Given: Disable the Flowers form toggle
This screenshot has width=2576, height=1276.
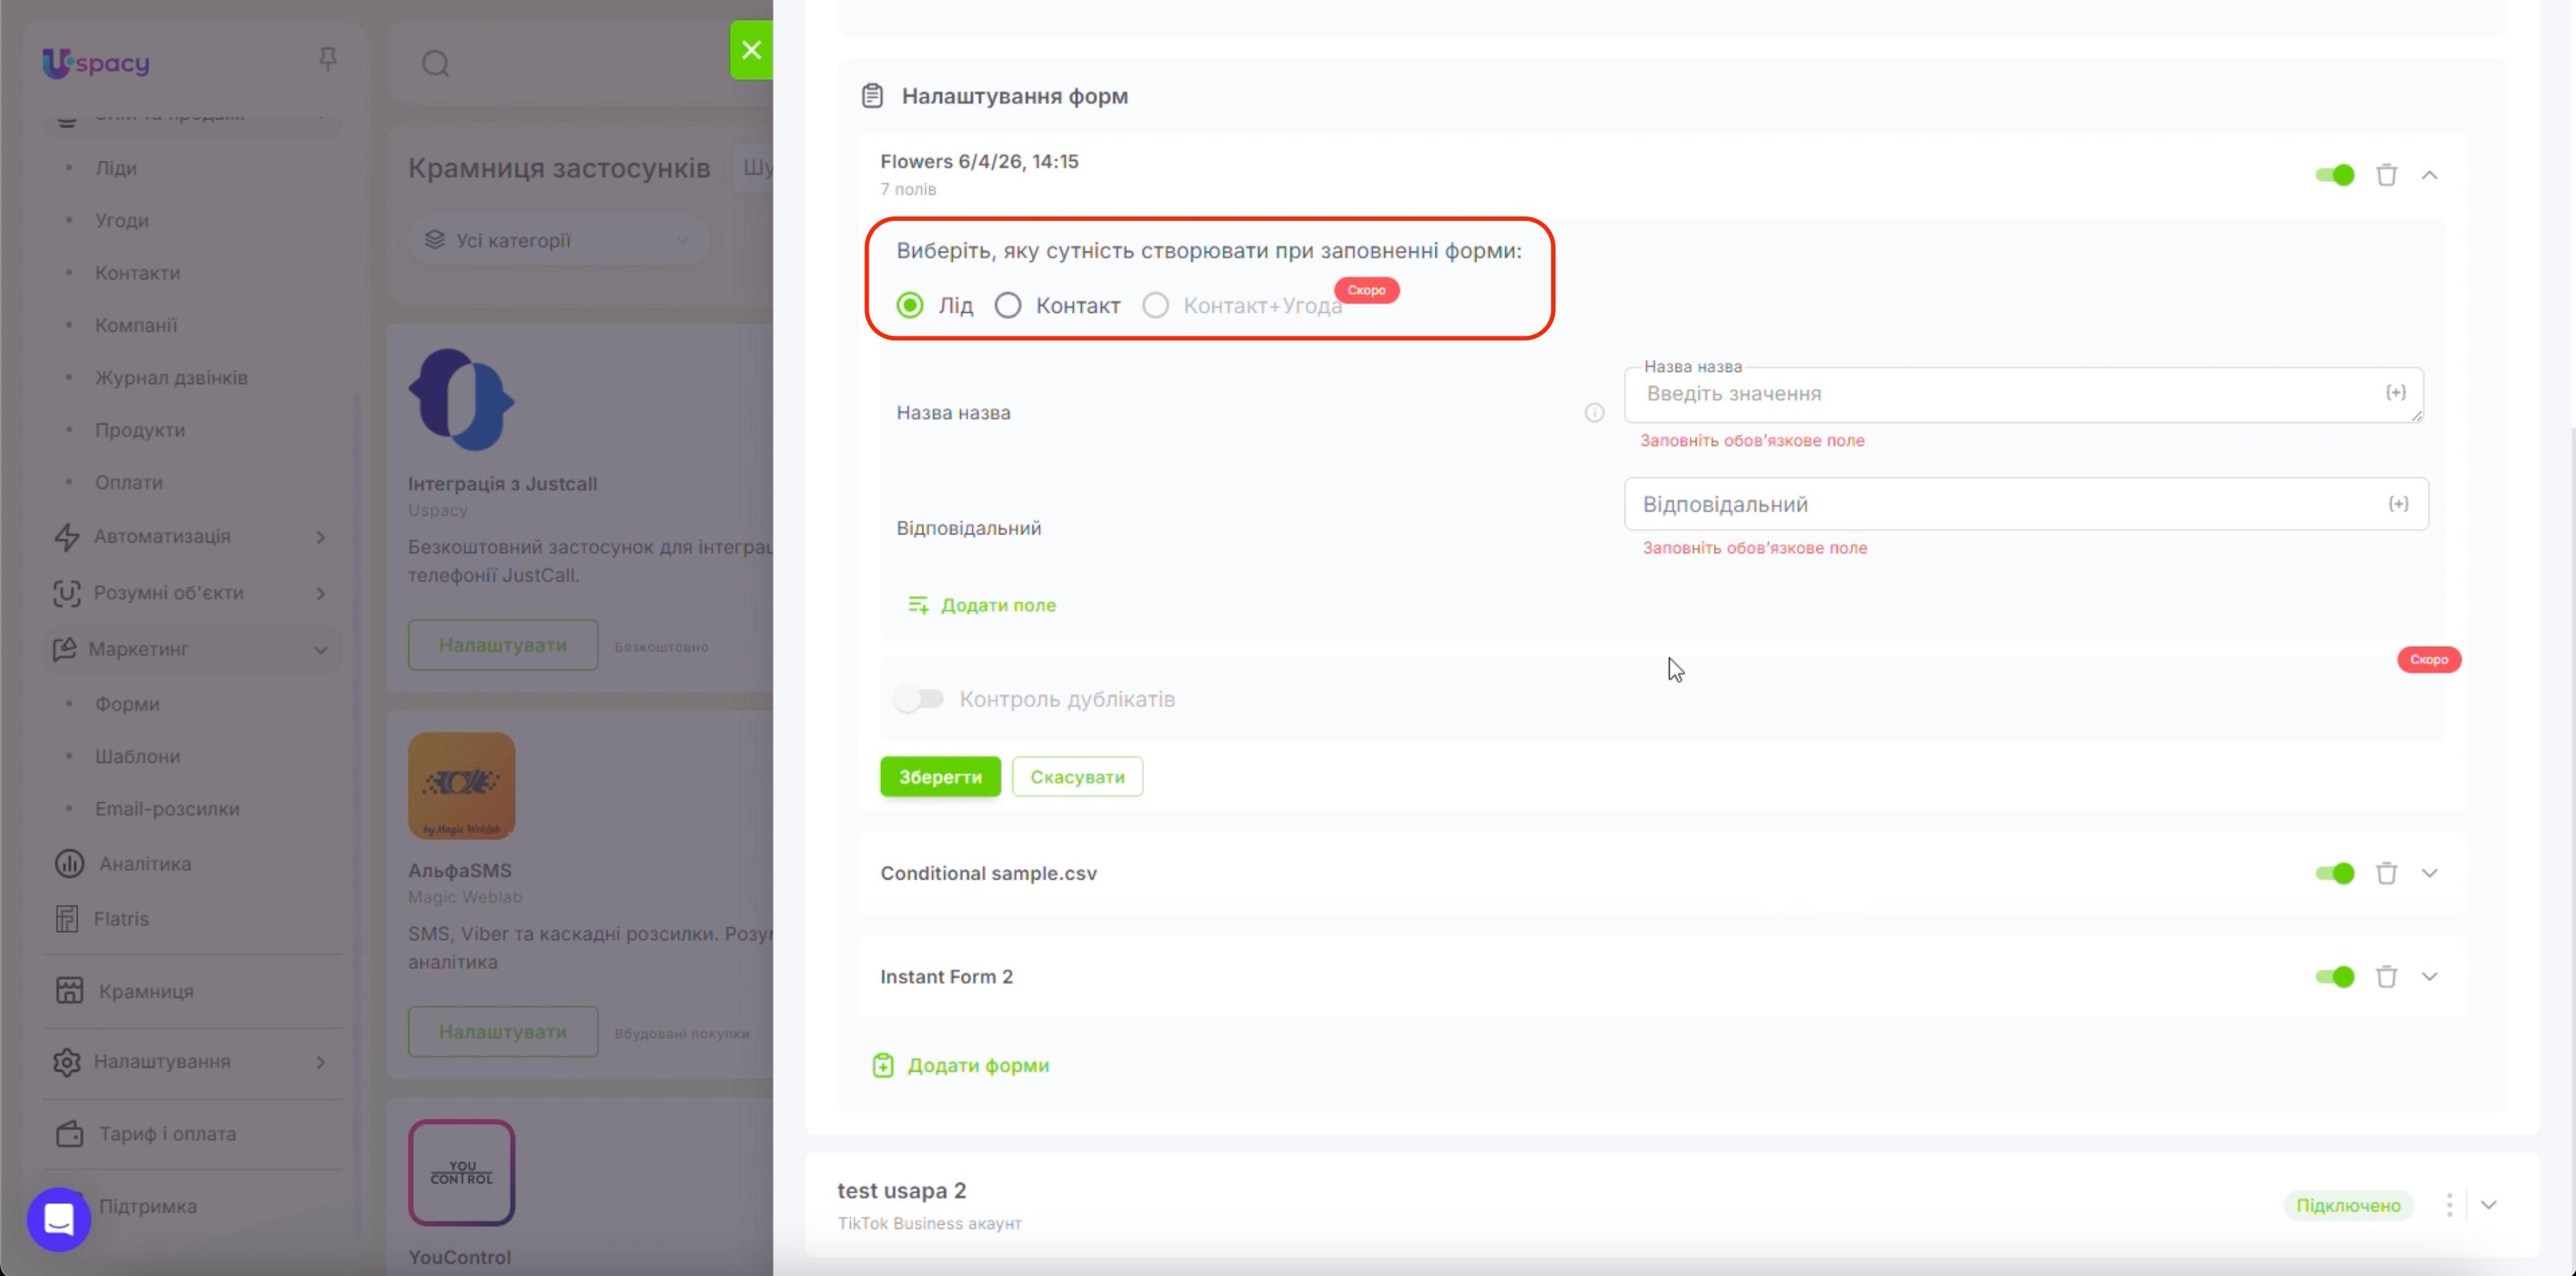Looking at the screenshot, I should (2335, 175).
